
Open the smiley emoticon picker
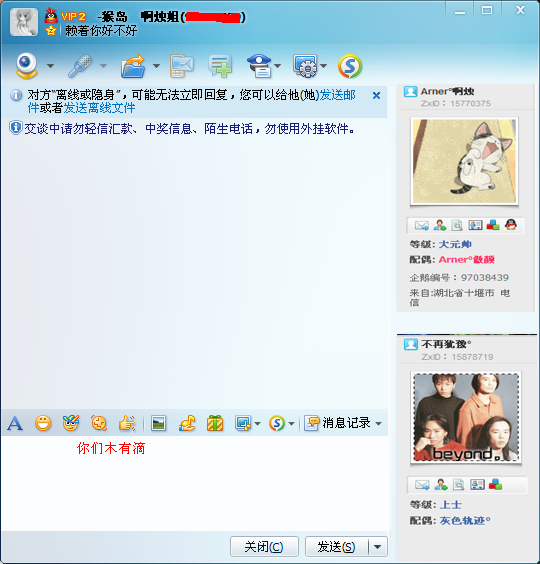43,423
